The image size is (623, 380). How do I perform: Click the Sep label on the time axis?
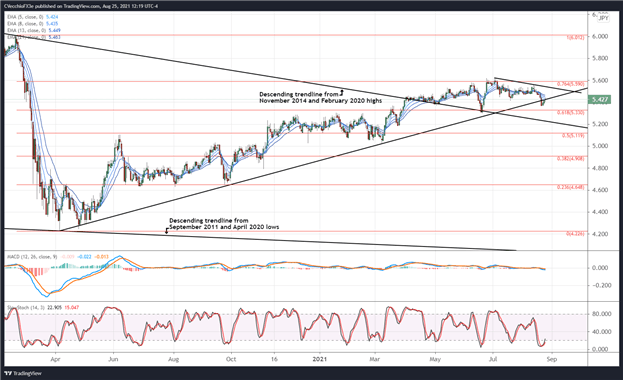(x=552, y=359)
